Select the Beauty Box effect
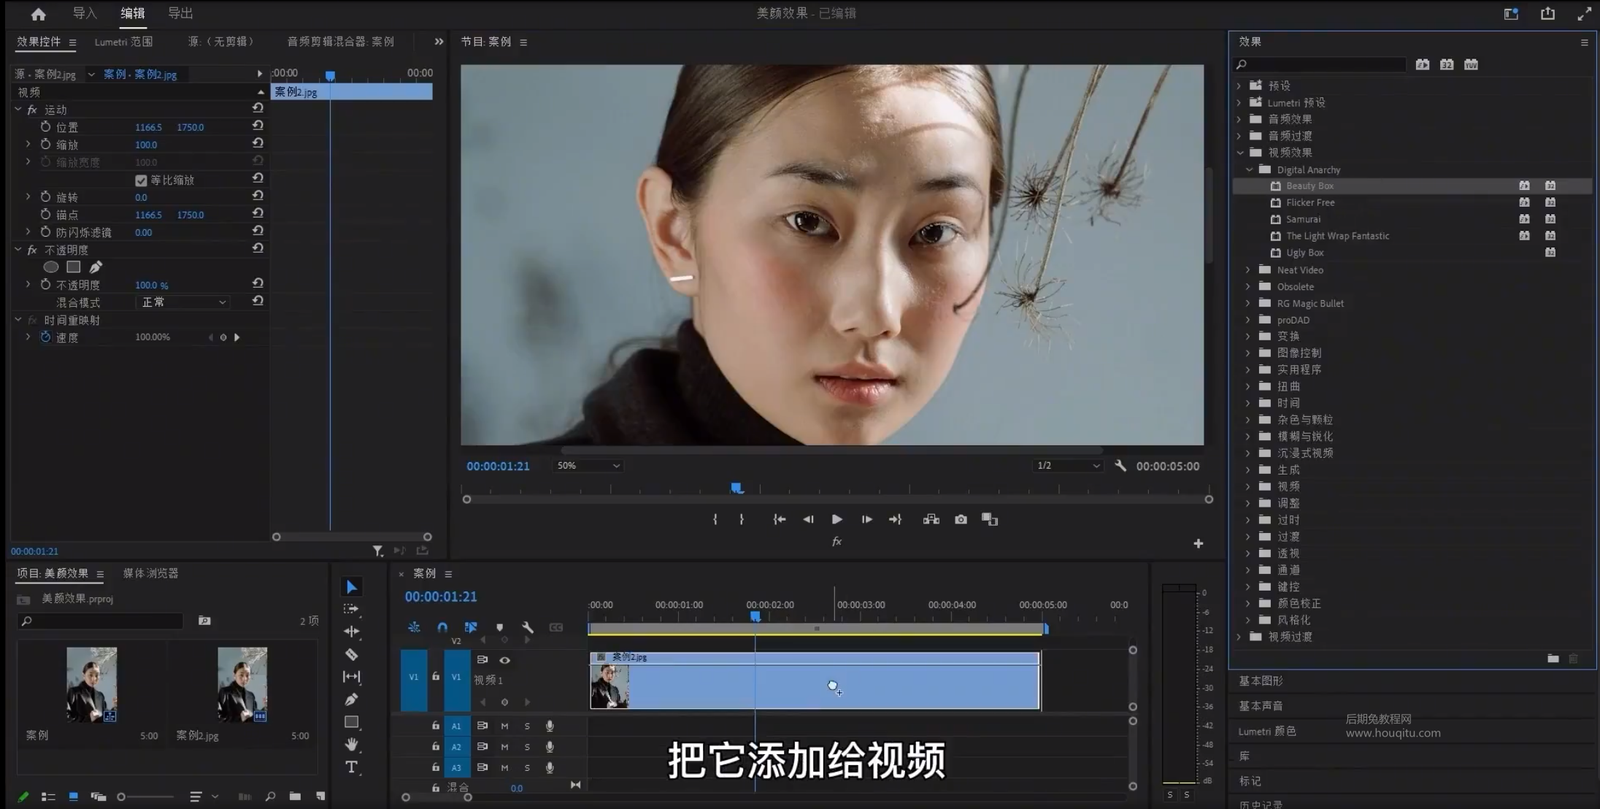This screenshot has height=809, width=1600. coord(1309,186)
